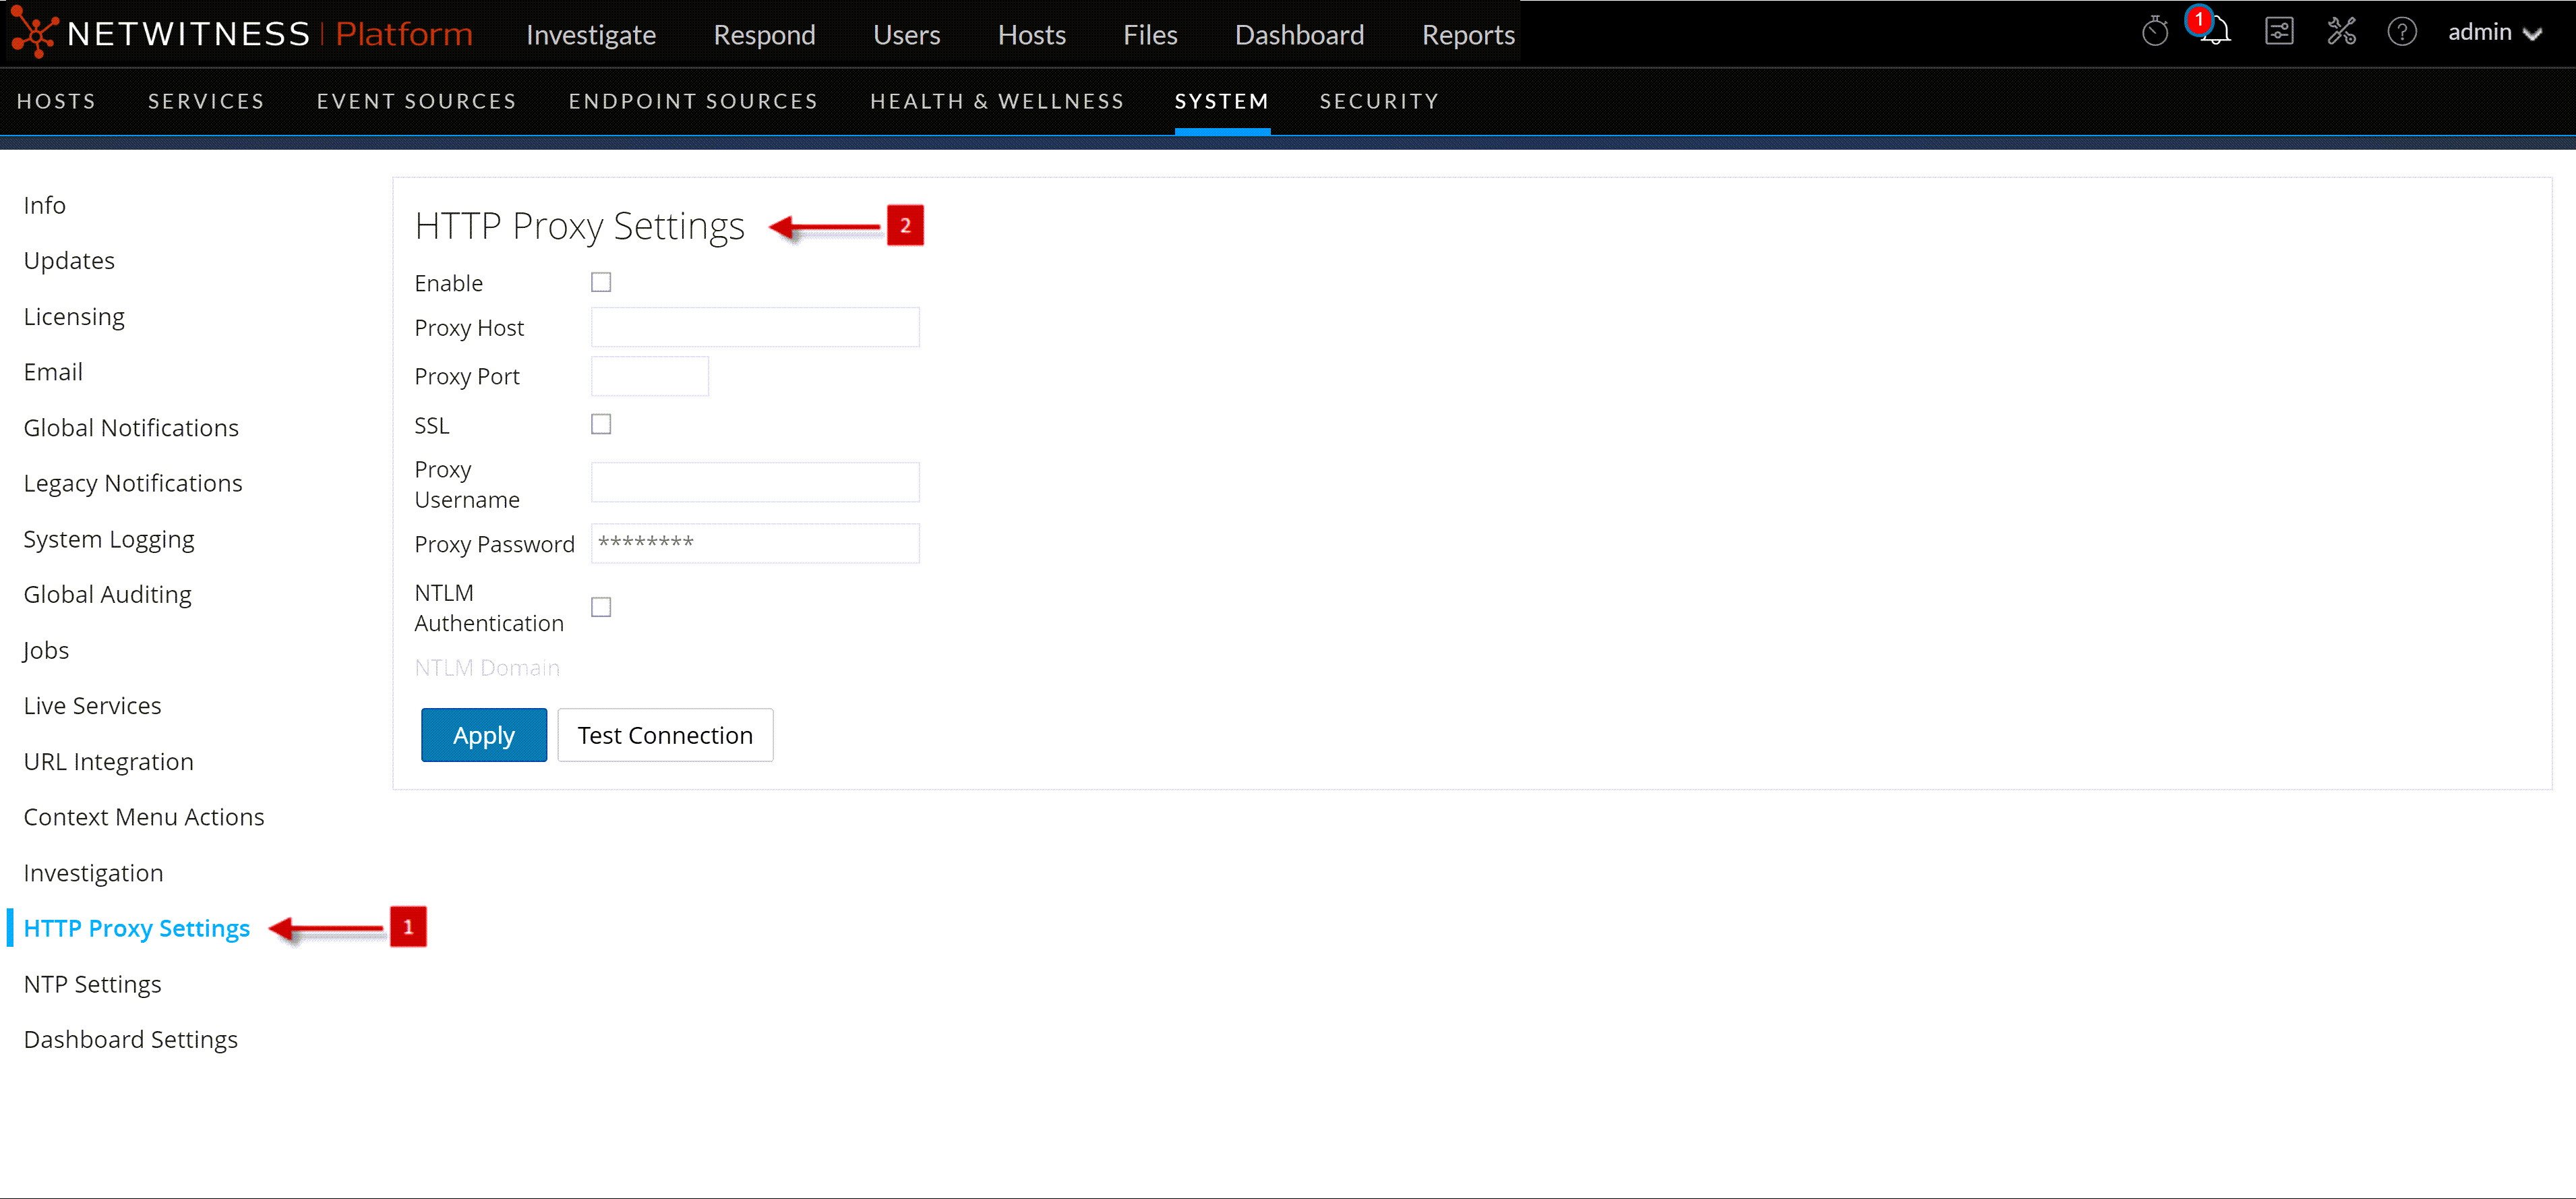Click the Proxy Host input field
This screenshot has width=2576, height=1199.
point(755,328)
